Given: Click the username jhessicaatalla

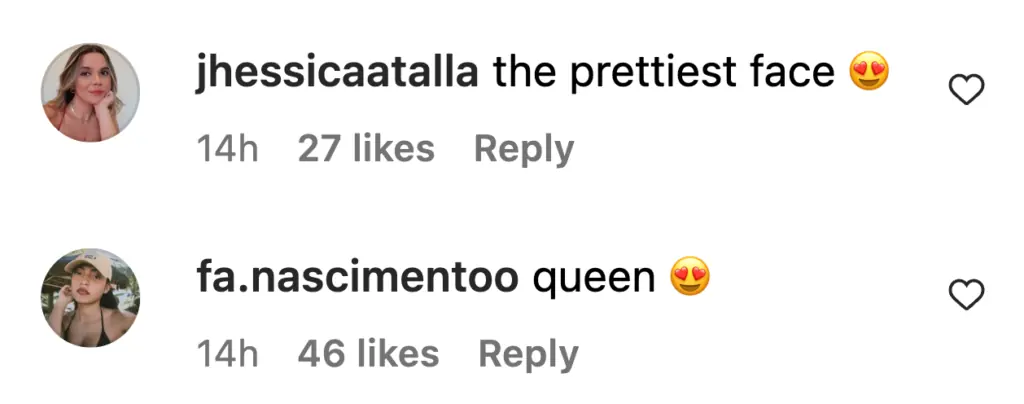Looking at the screenshot, I should point(337,73).
